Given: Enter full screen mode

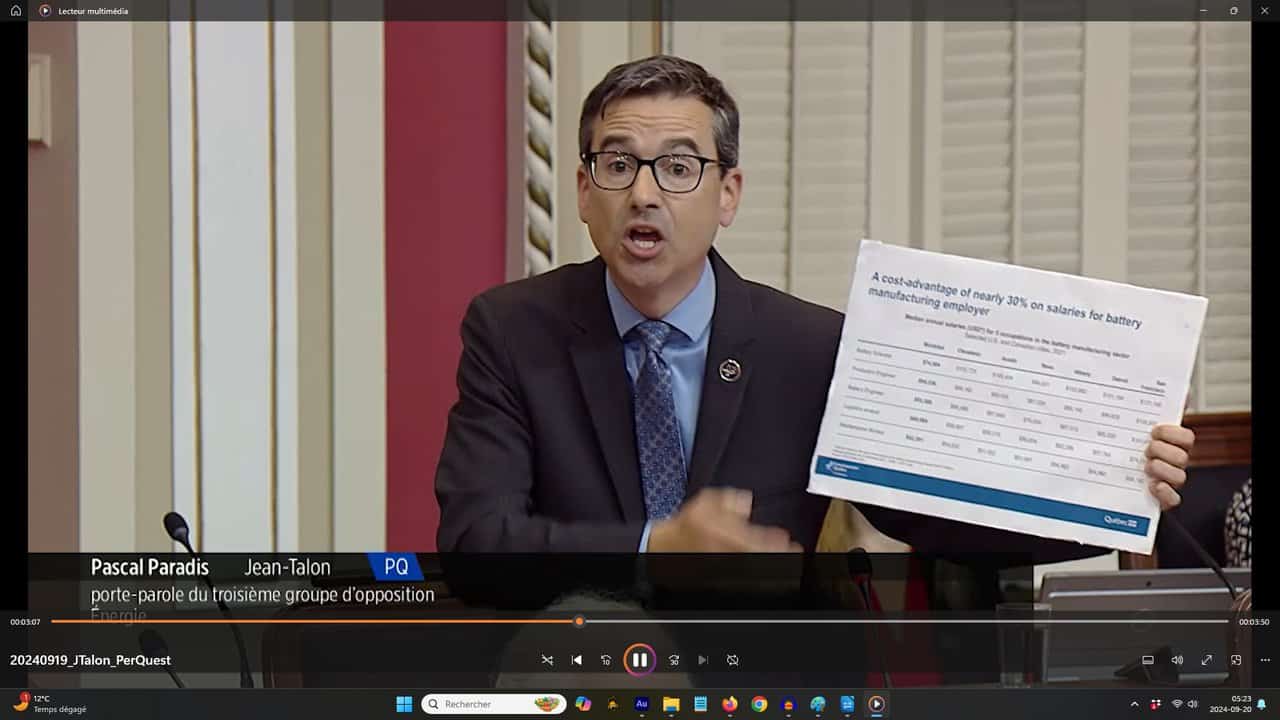Looking at the screenshot, I should coord(1207,660).
